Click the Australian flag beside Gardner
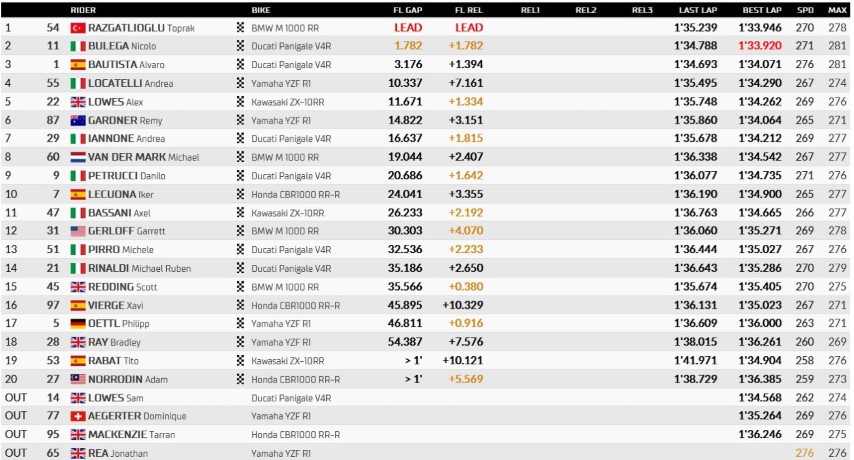 pos(78,120)
